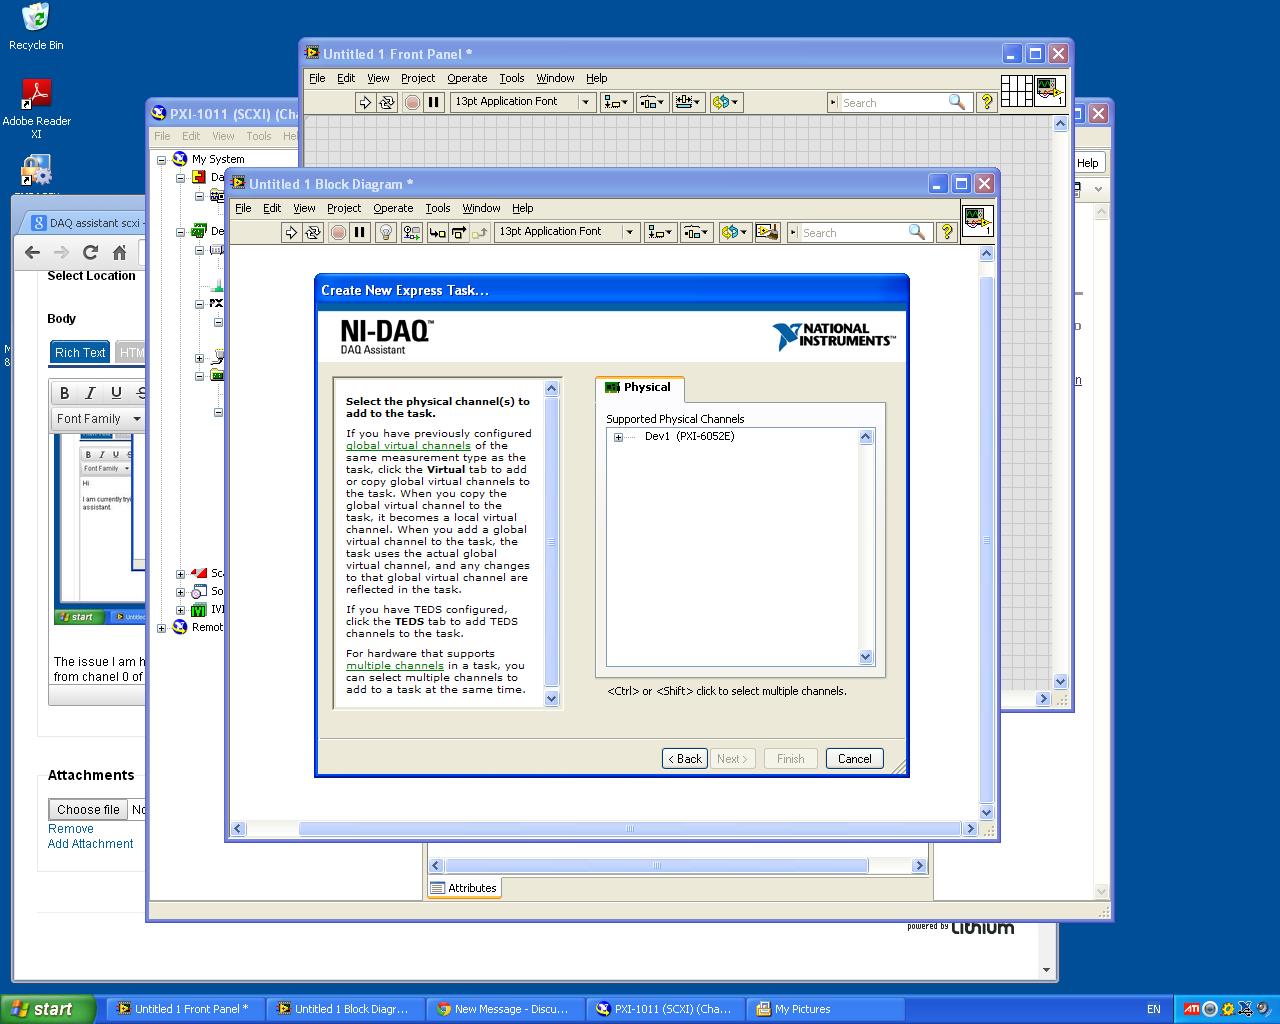Open Tools menu in Block Diagram window
This screenshot has height=1024, width=1280.
click(438, 208)
